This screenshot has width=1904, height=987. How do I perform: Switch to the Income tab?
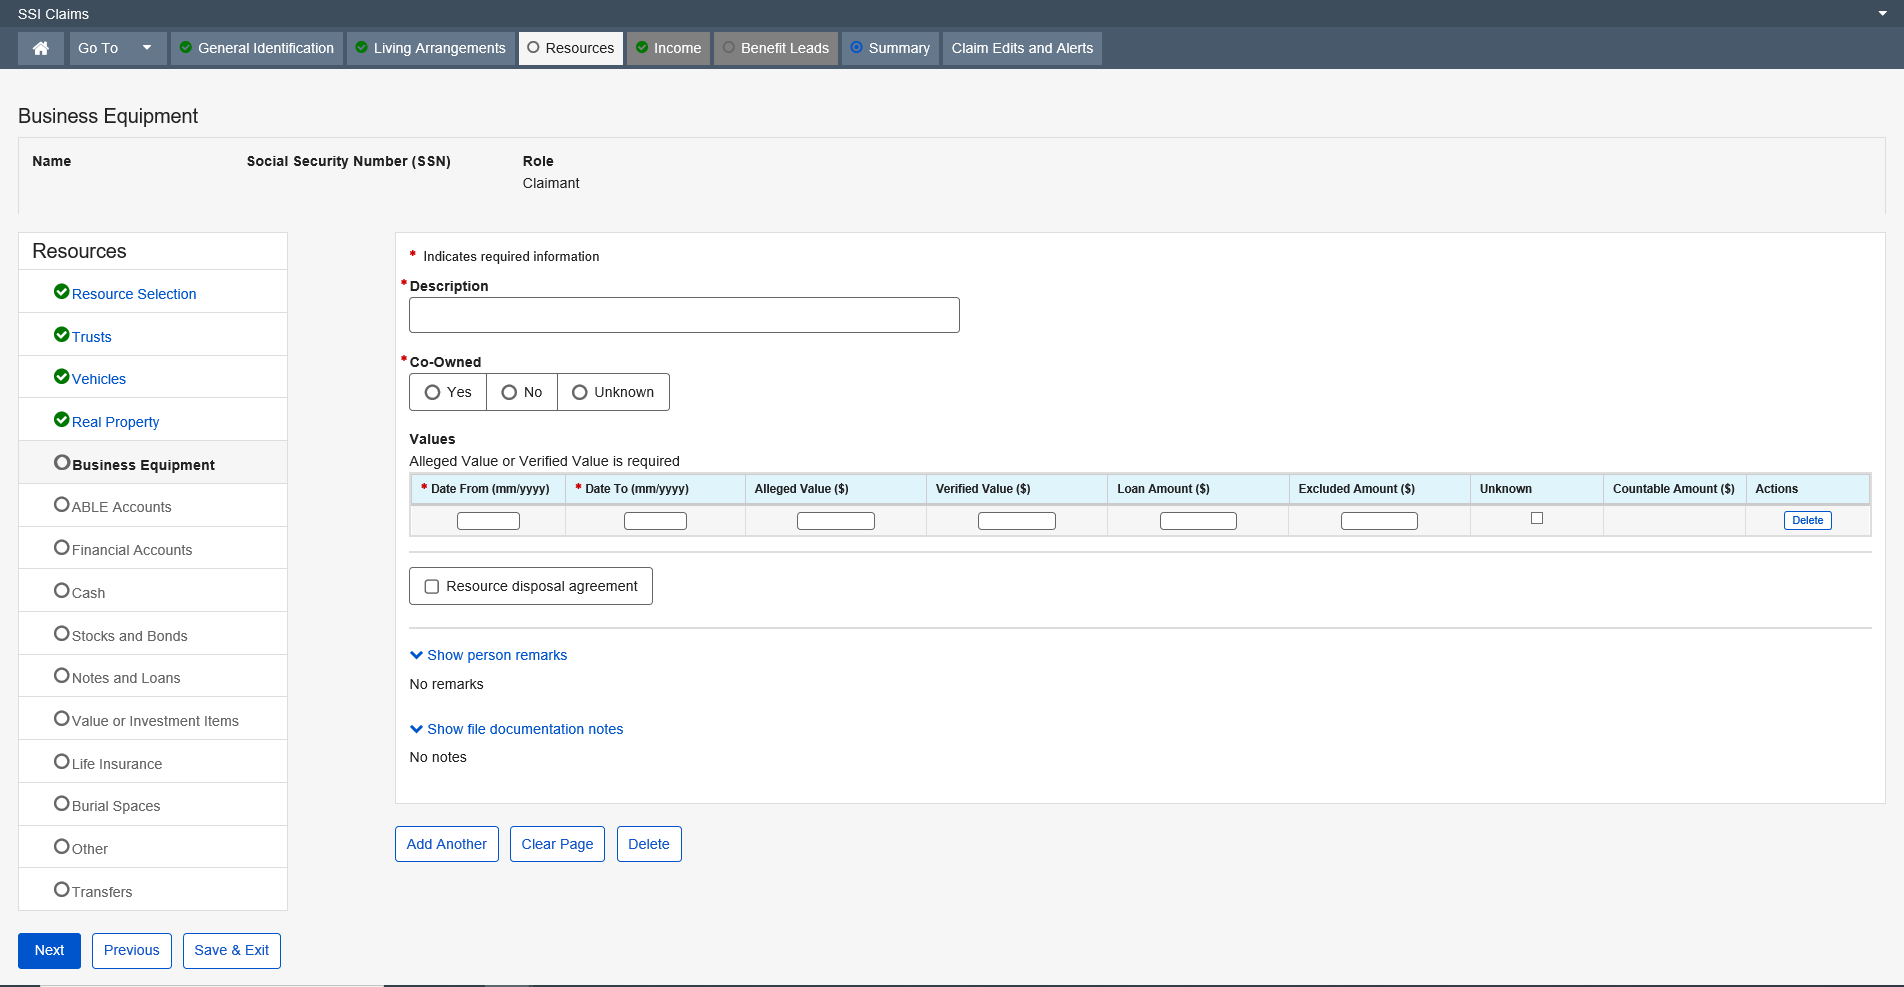coord(668,48)
